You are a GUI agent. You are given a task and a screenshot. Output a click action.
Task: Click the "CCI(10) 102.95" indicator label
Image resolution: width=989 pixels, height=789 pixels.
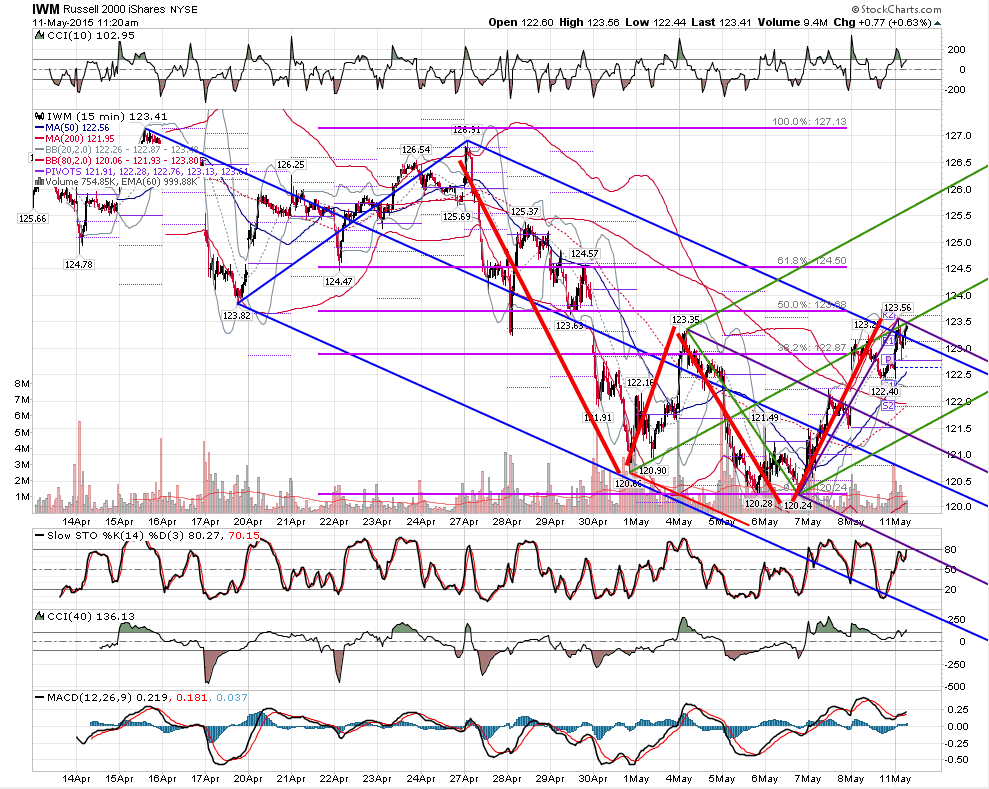pos(91,36)
